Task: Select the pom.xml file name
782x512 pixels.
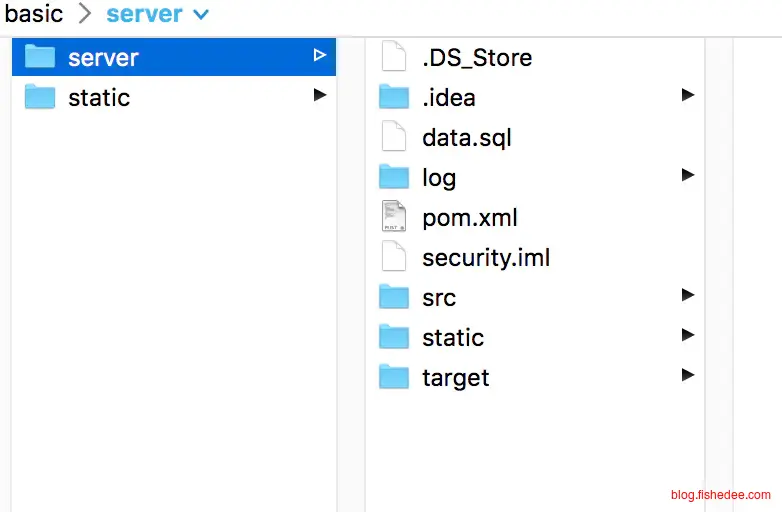Action: tap(469, 218)
